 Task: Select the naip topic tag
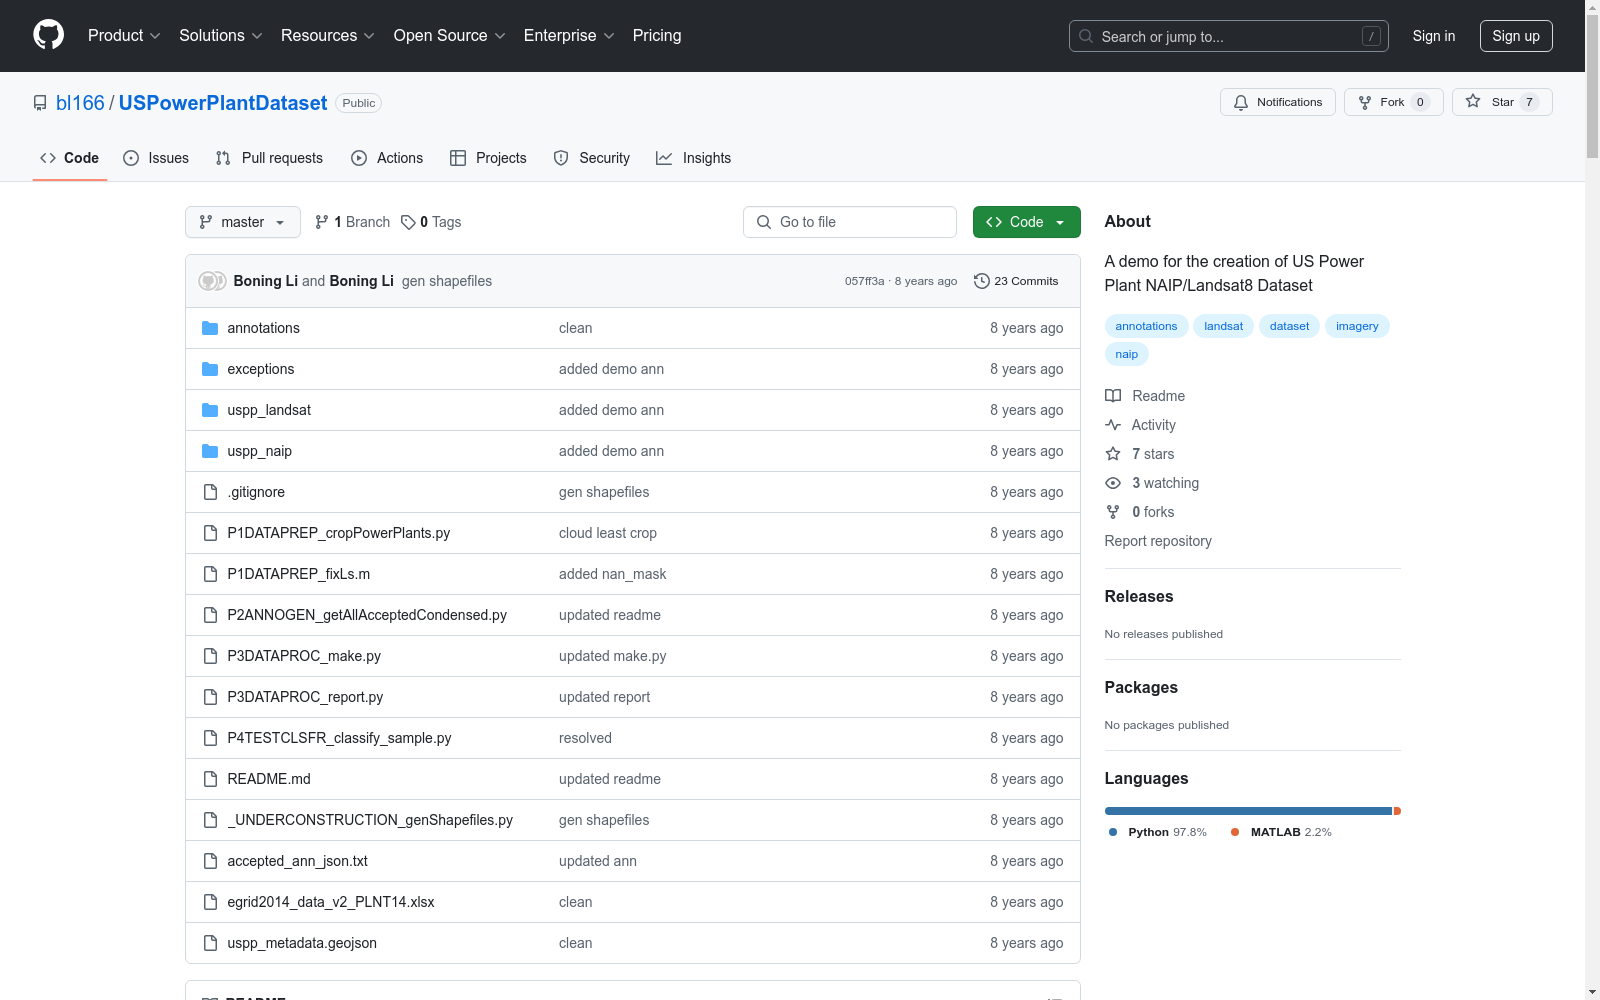click(x=1127, y=354)
